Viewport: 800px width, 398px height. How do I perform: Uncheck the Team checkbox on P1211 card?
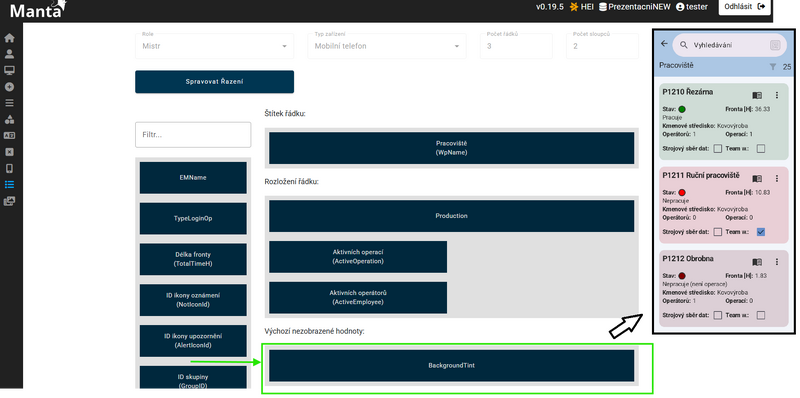point(761,232)
